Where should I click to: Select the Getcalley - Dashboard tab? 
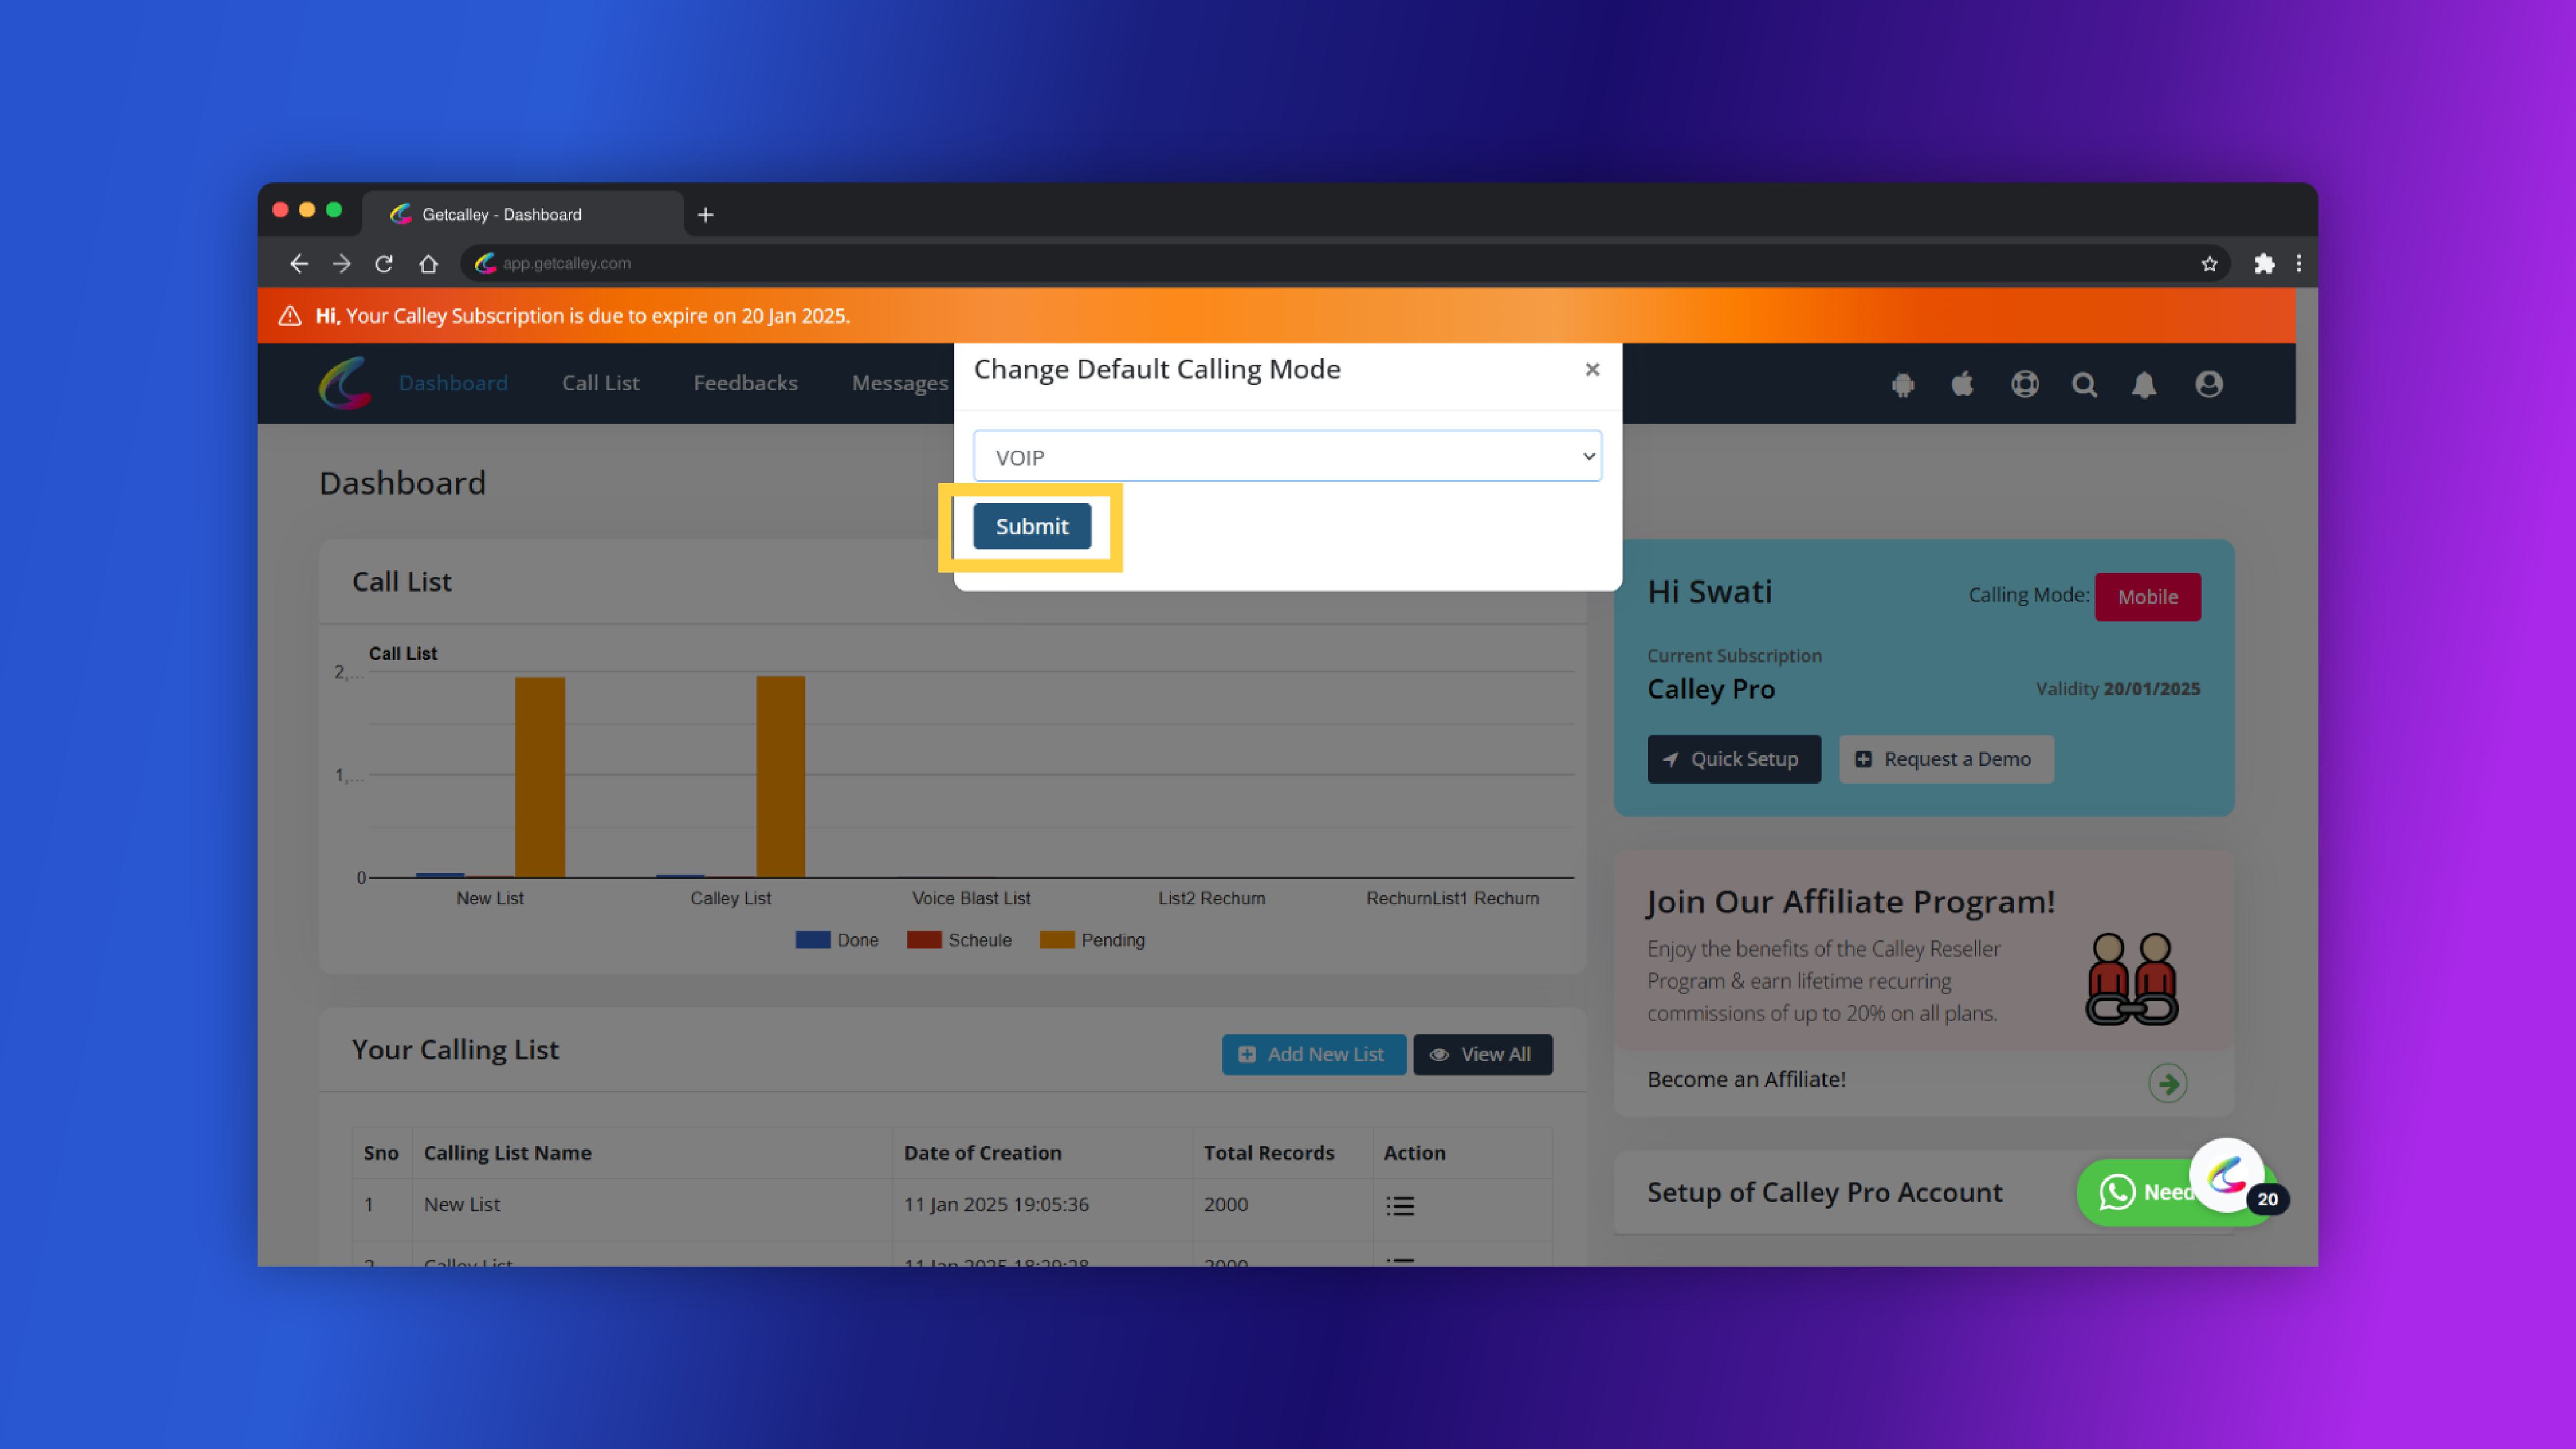click(522, 214)
